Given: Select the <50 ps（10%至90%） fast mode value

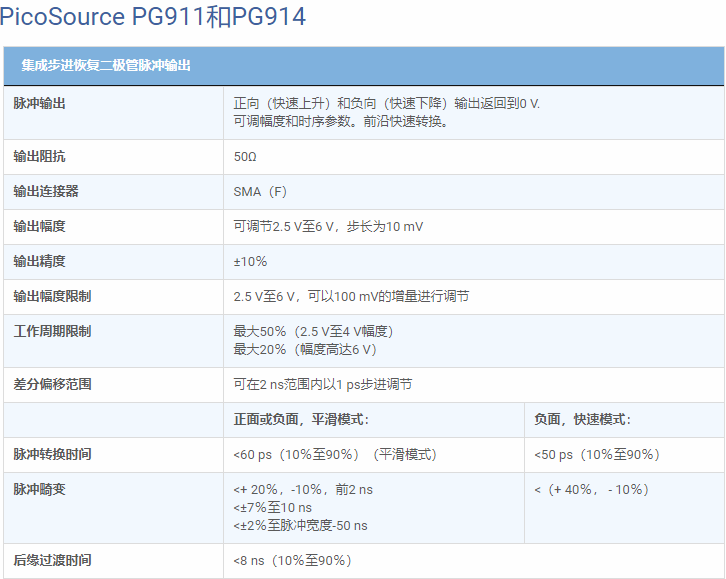Looking at the screenshot, I should 597,455.
